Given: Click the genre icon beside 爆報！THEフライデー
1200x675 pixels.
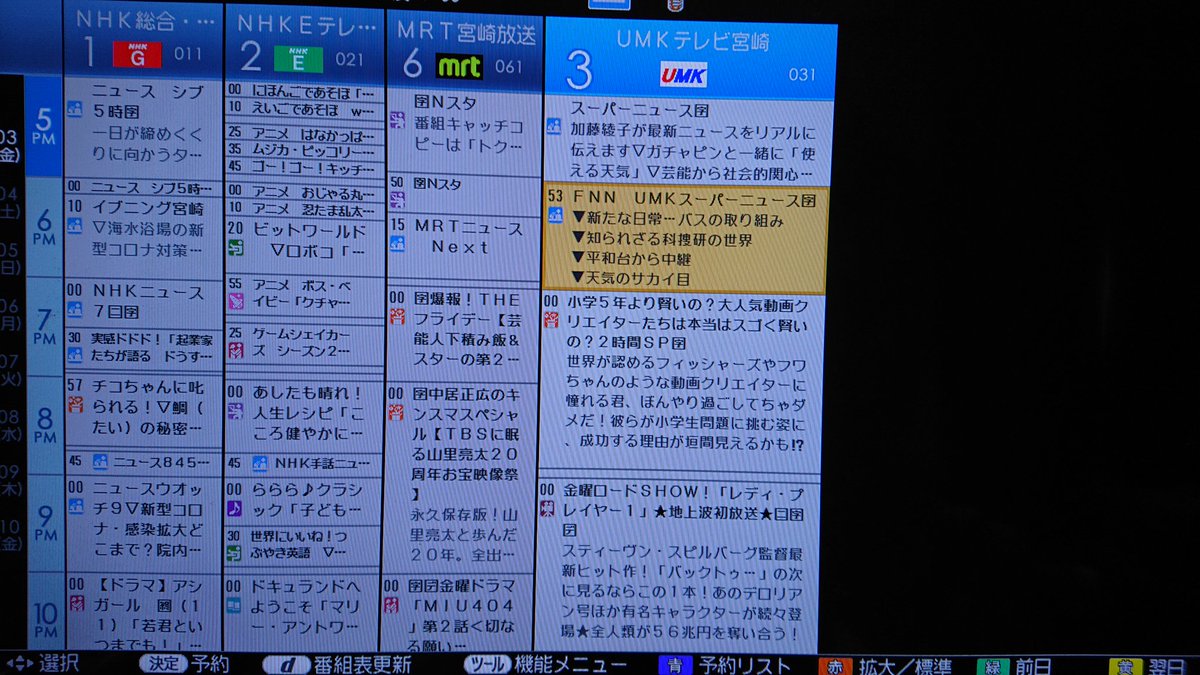Looking at the screenshot, I should point(397,317).
